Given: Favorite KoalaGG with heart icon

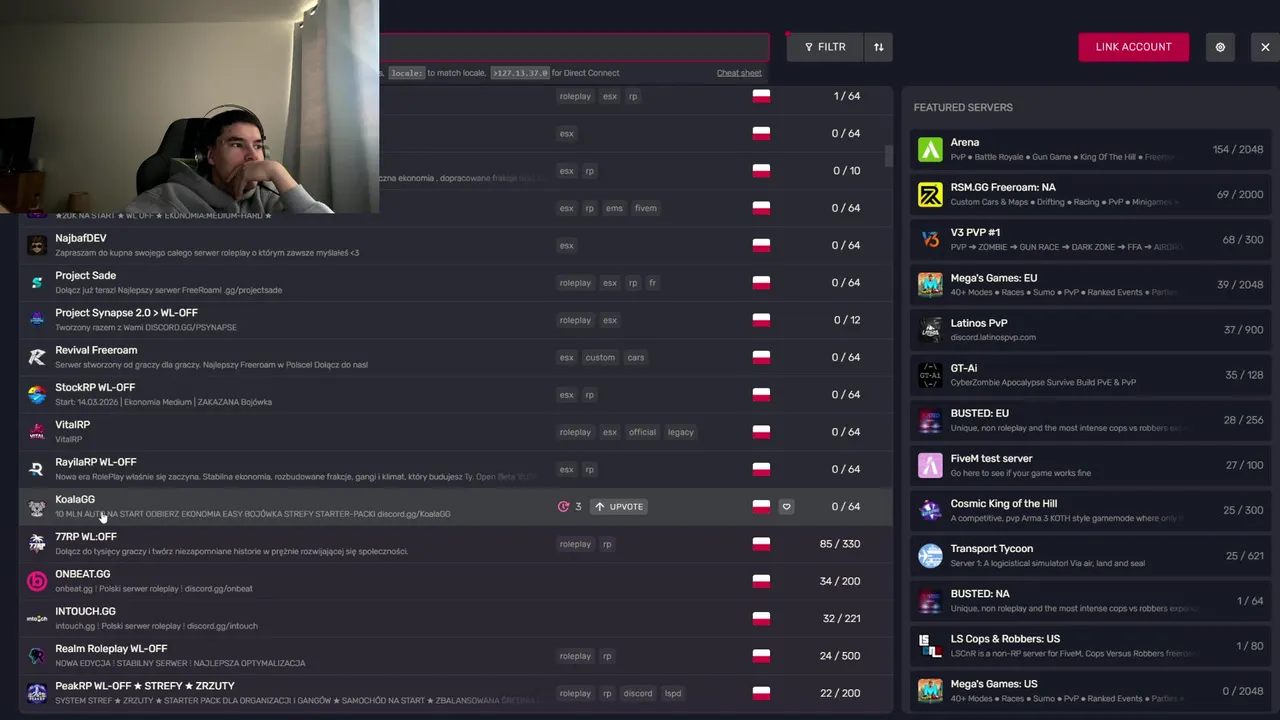Looking at the screenshot, I should [786, 507].
